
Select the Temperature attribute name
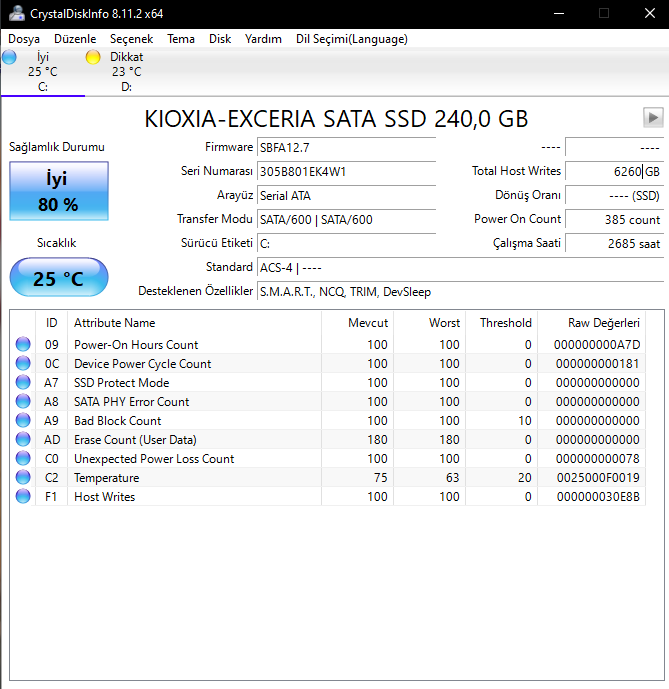[106, 477]
